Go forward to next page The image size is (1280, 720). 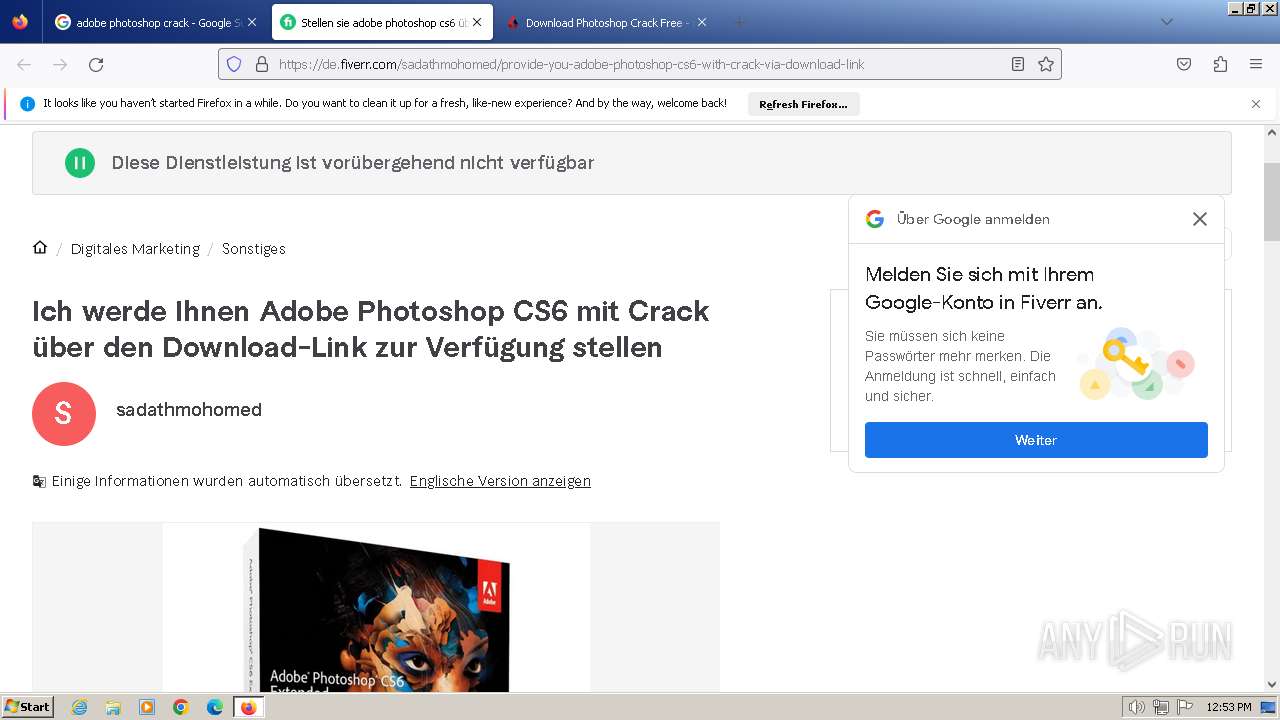[x=60, y=64]
